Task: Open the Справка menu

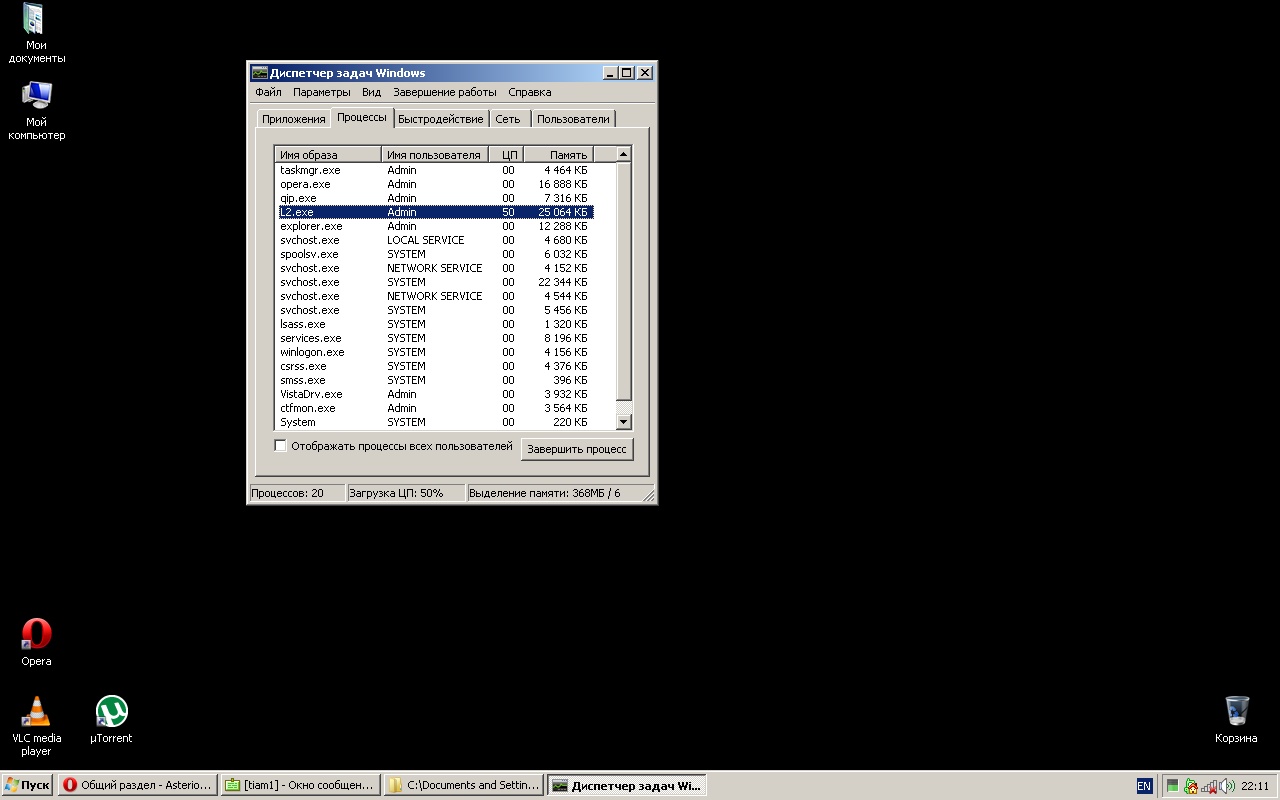Action: [x=529, y=92]
